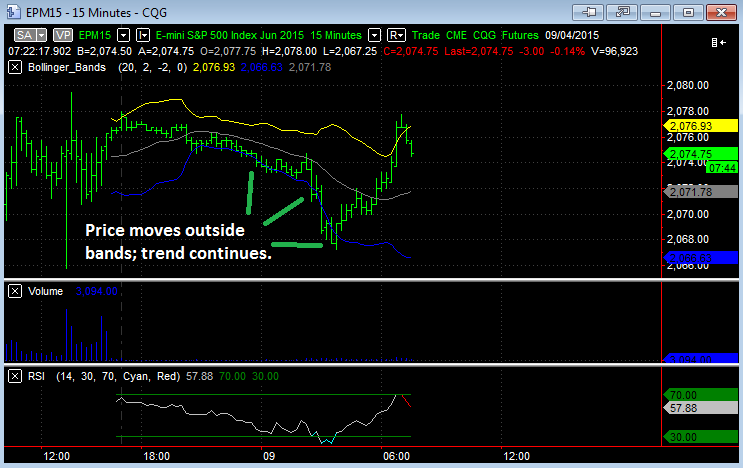This screenshot has height=468, width=743.
Task: Click the VP volume profile button
Action: pos(63,35)
